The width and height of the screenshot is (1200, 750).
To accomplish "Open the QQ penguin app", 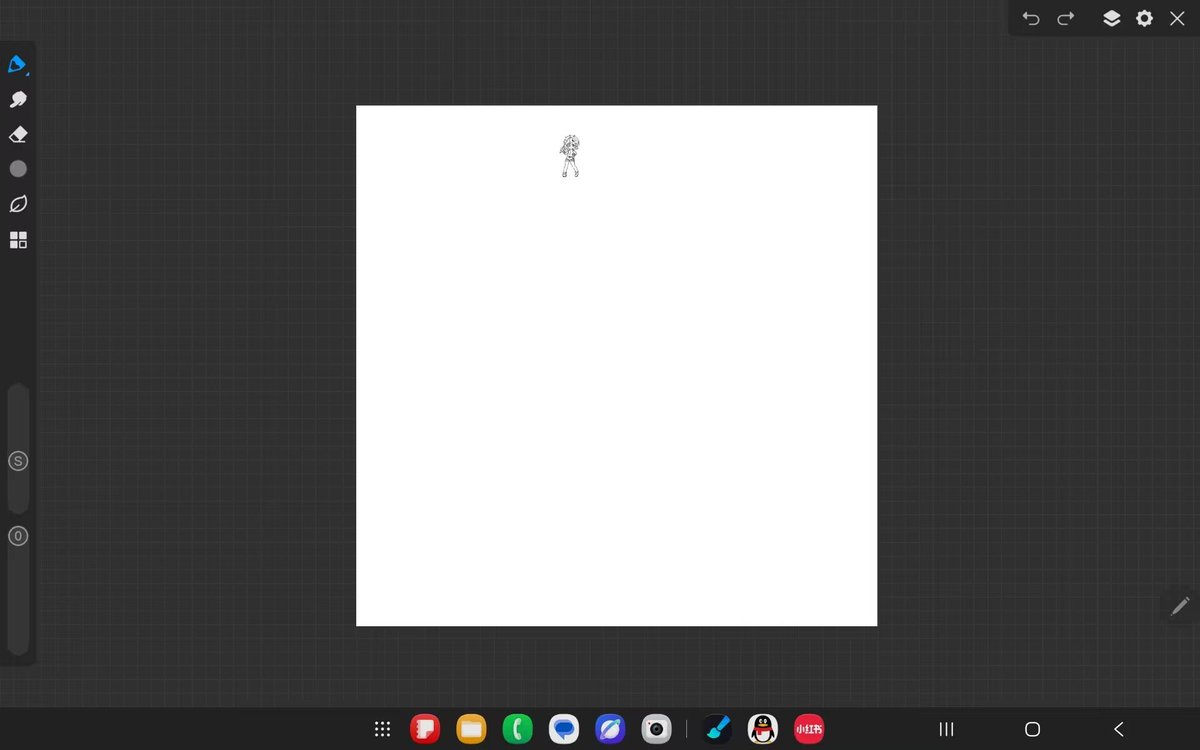I will coord(763,729).
